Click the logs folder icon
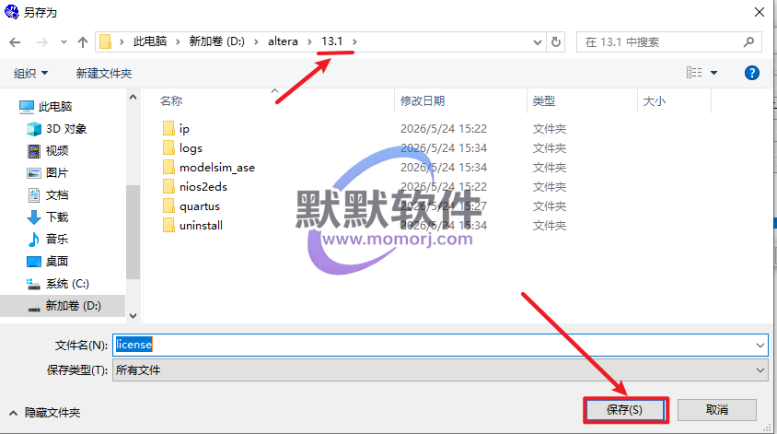Image resolution: width=777 pixels, height=434 pixels. pyautogui.click(x=168, y=148)
